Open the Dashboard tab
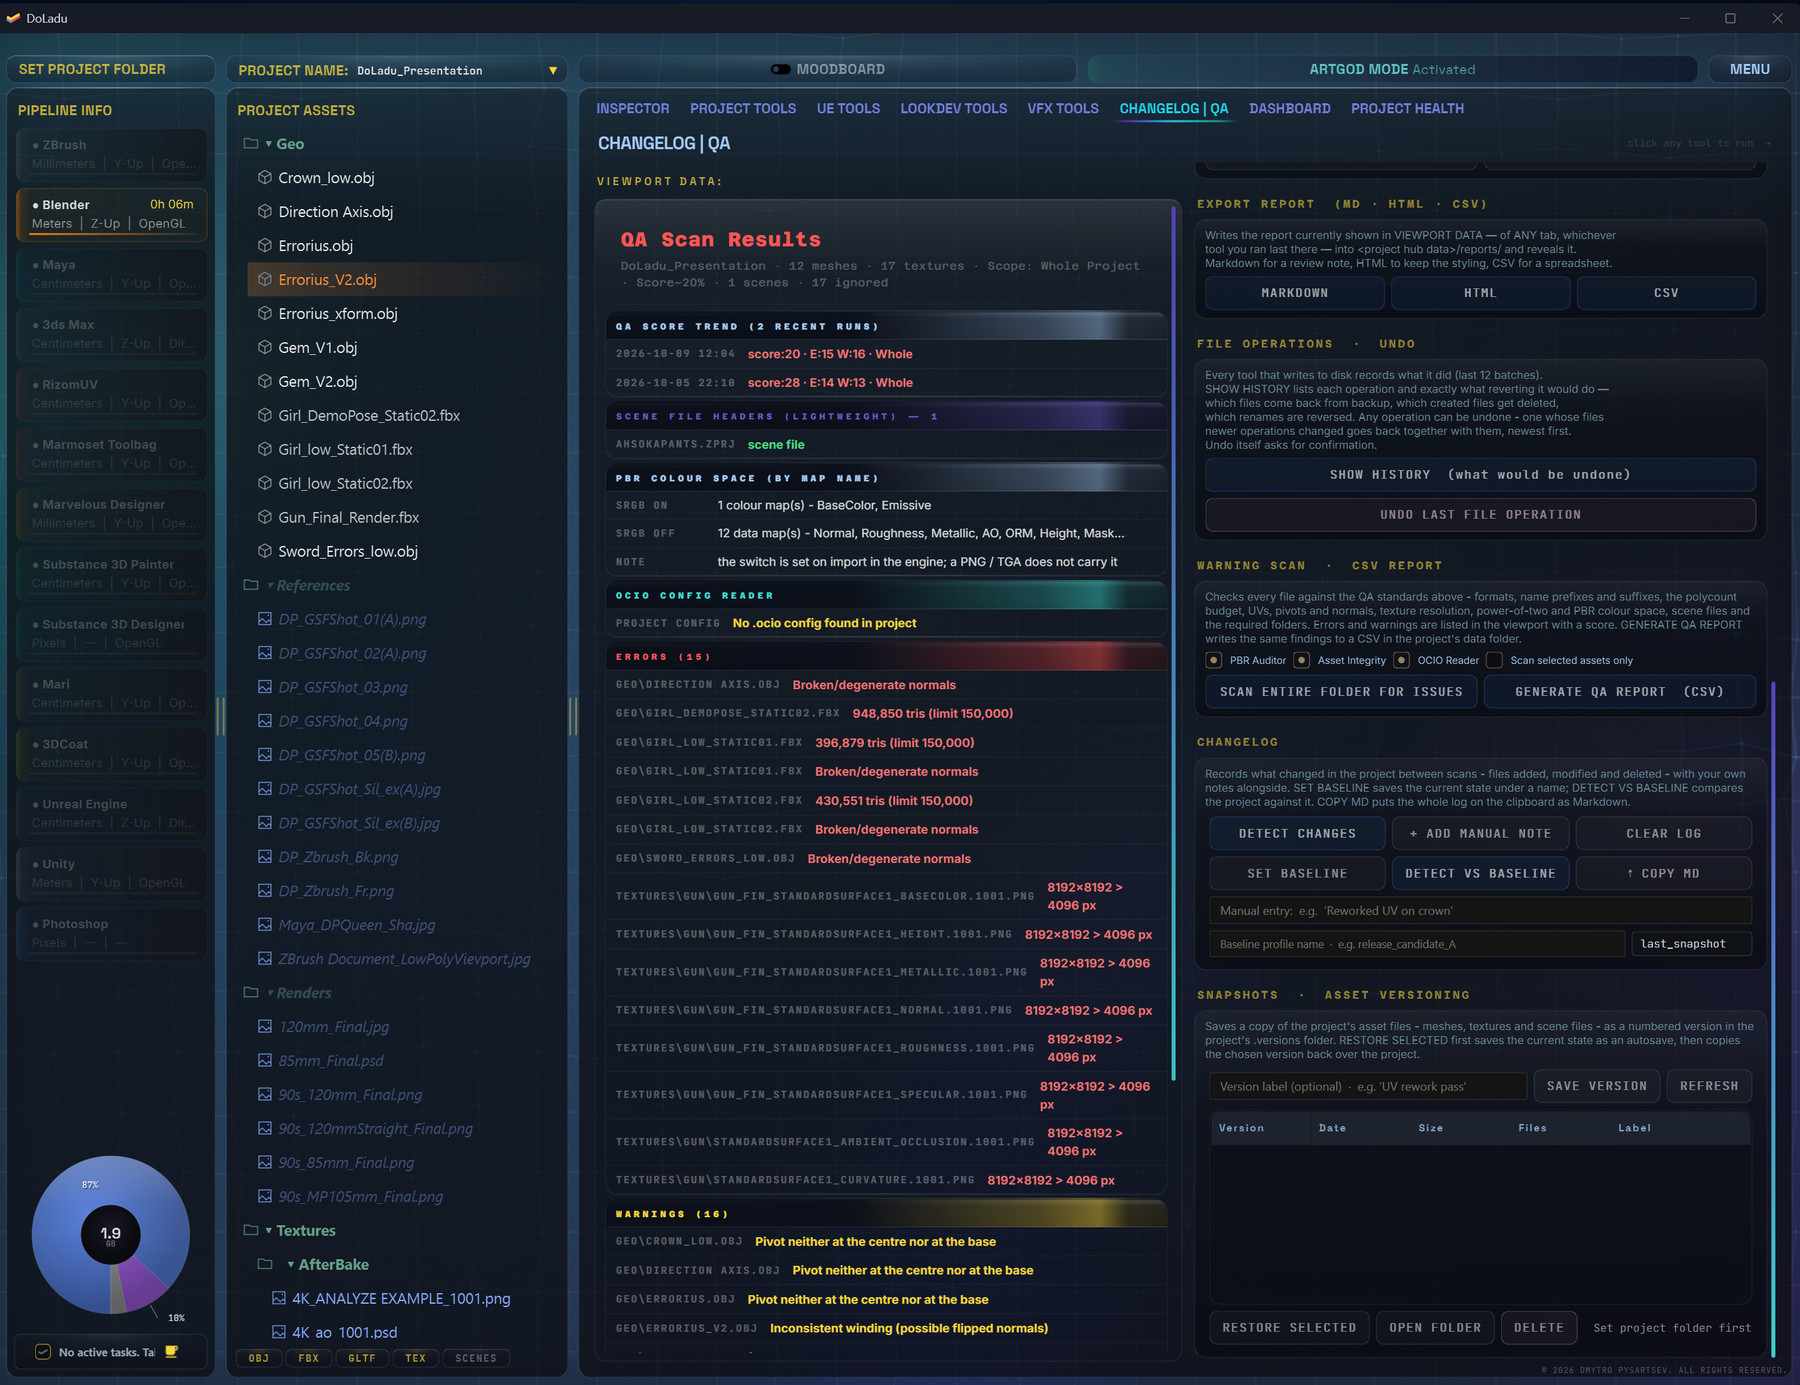1800x1385 pixels. (1290, 108)
